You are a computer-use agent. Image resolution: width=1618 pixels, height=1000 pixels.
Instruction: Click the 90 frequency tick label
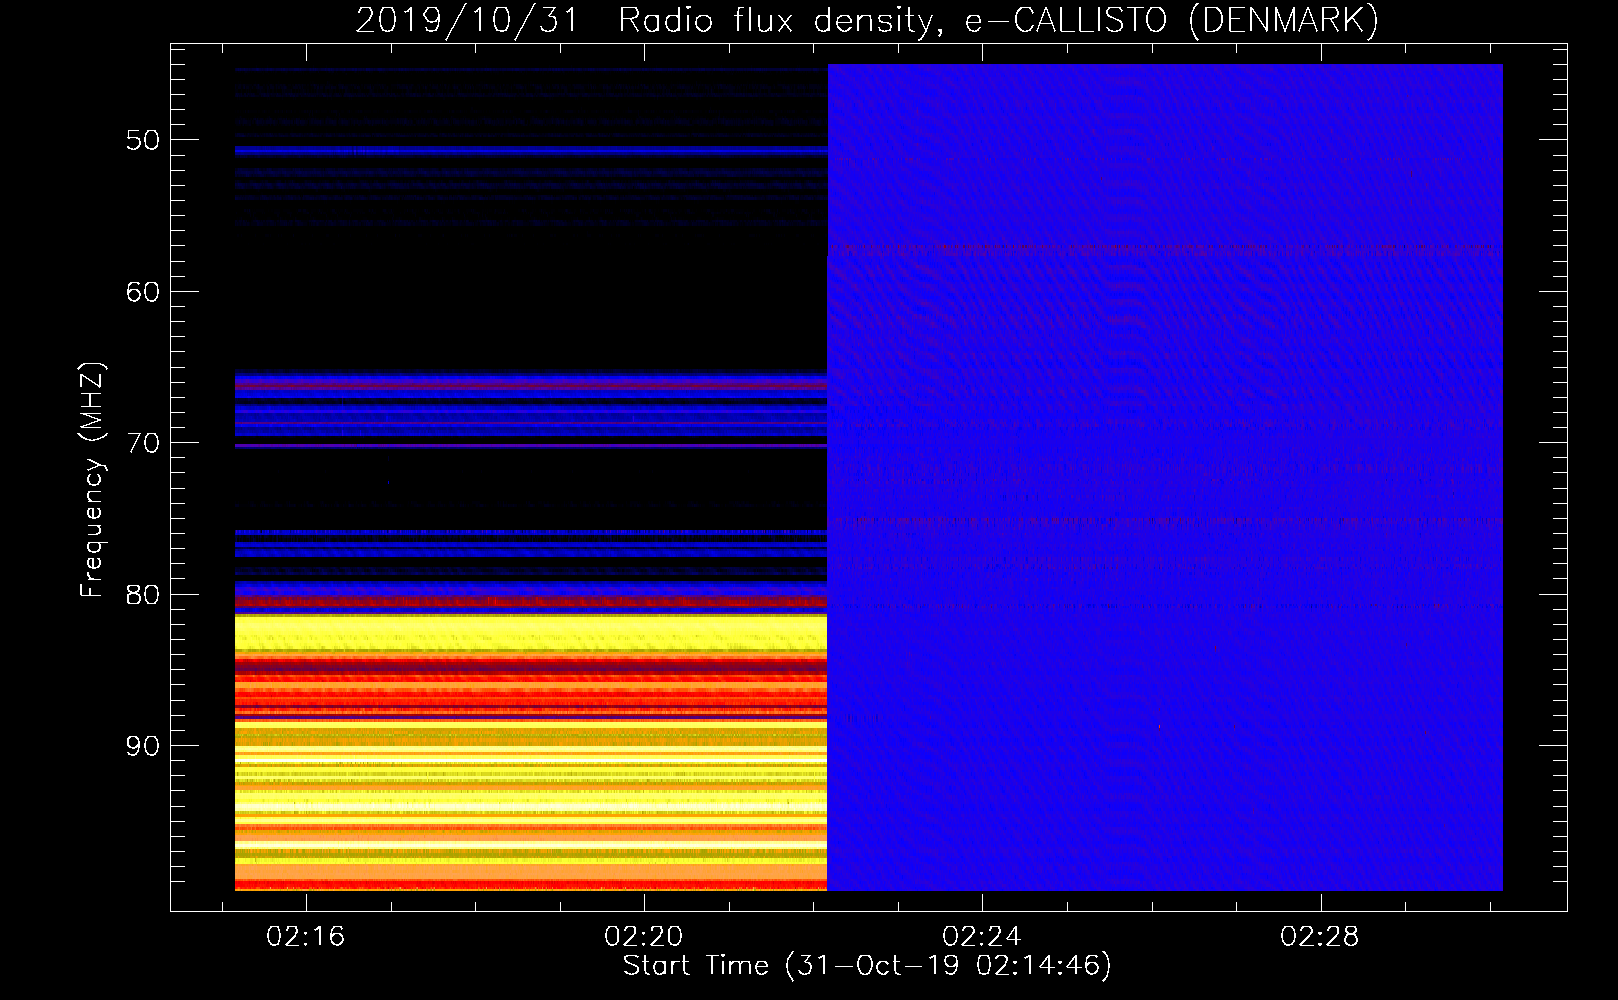(x=143, y=746)
